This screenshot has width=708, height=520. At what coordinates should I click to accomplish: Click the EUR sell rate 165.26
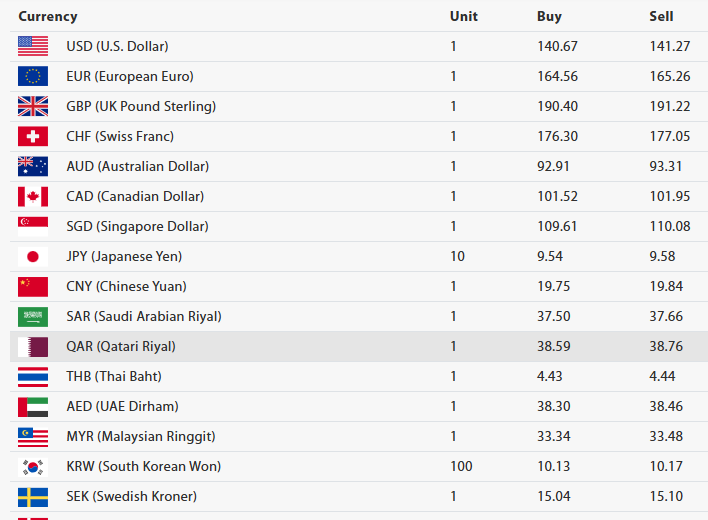tap(669, 76)
